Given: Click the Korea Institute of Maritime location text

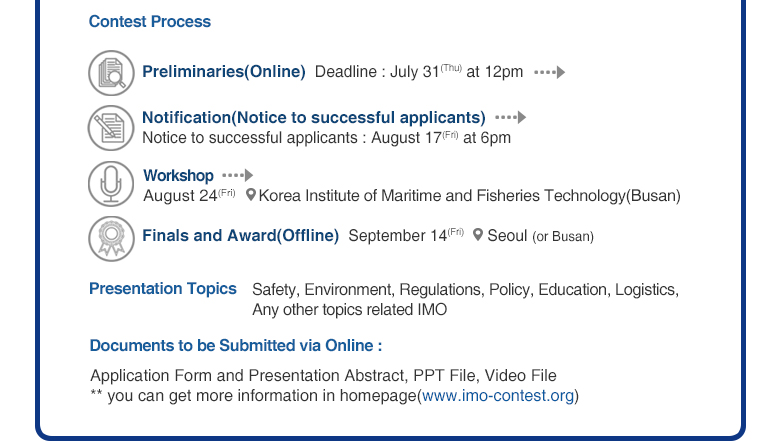Looking at the screenshot, I should point(469,195).
